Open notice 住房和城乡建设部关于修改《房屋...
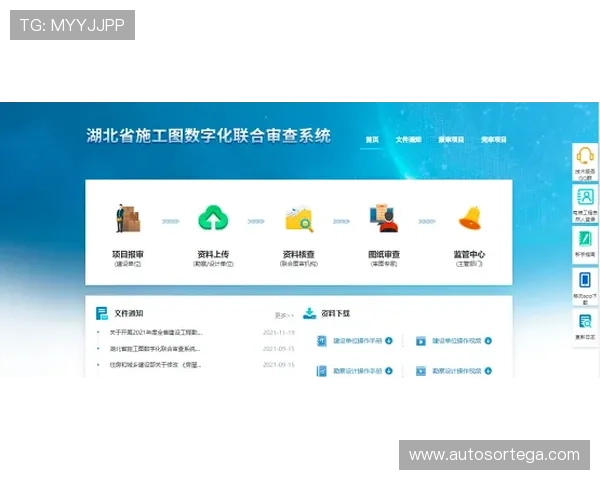 (155, 365)
